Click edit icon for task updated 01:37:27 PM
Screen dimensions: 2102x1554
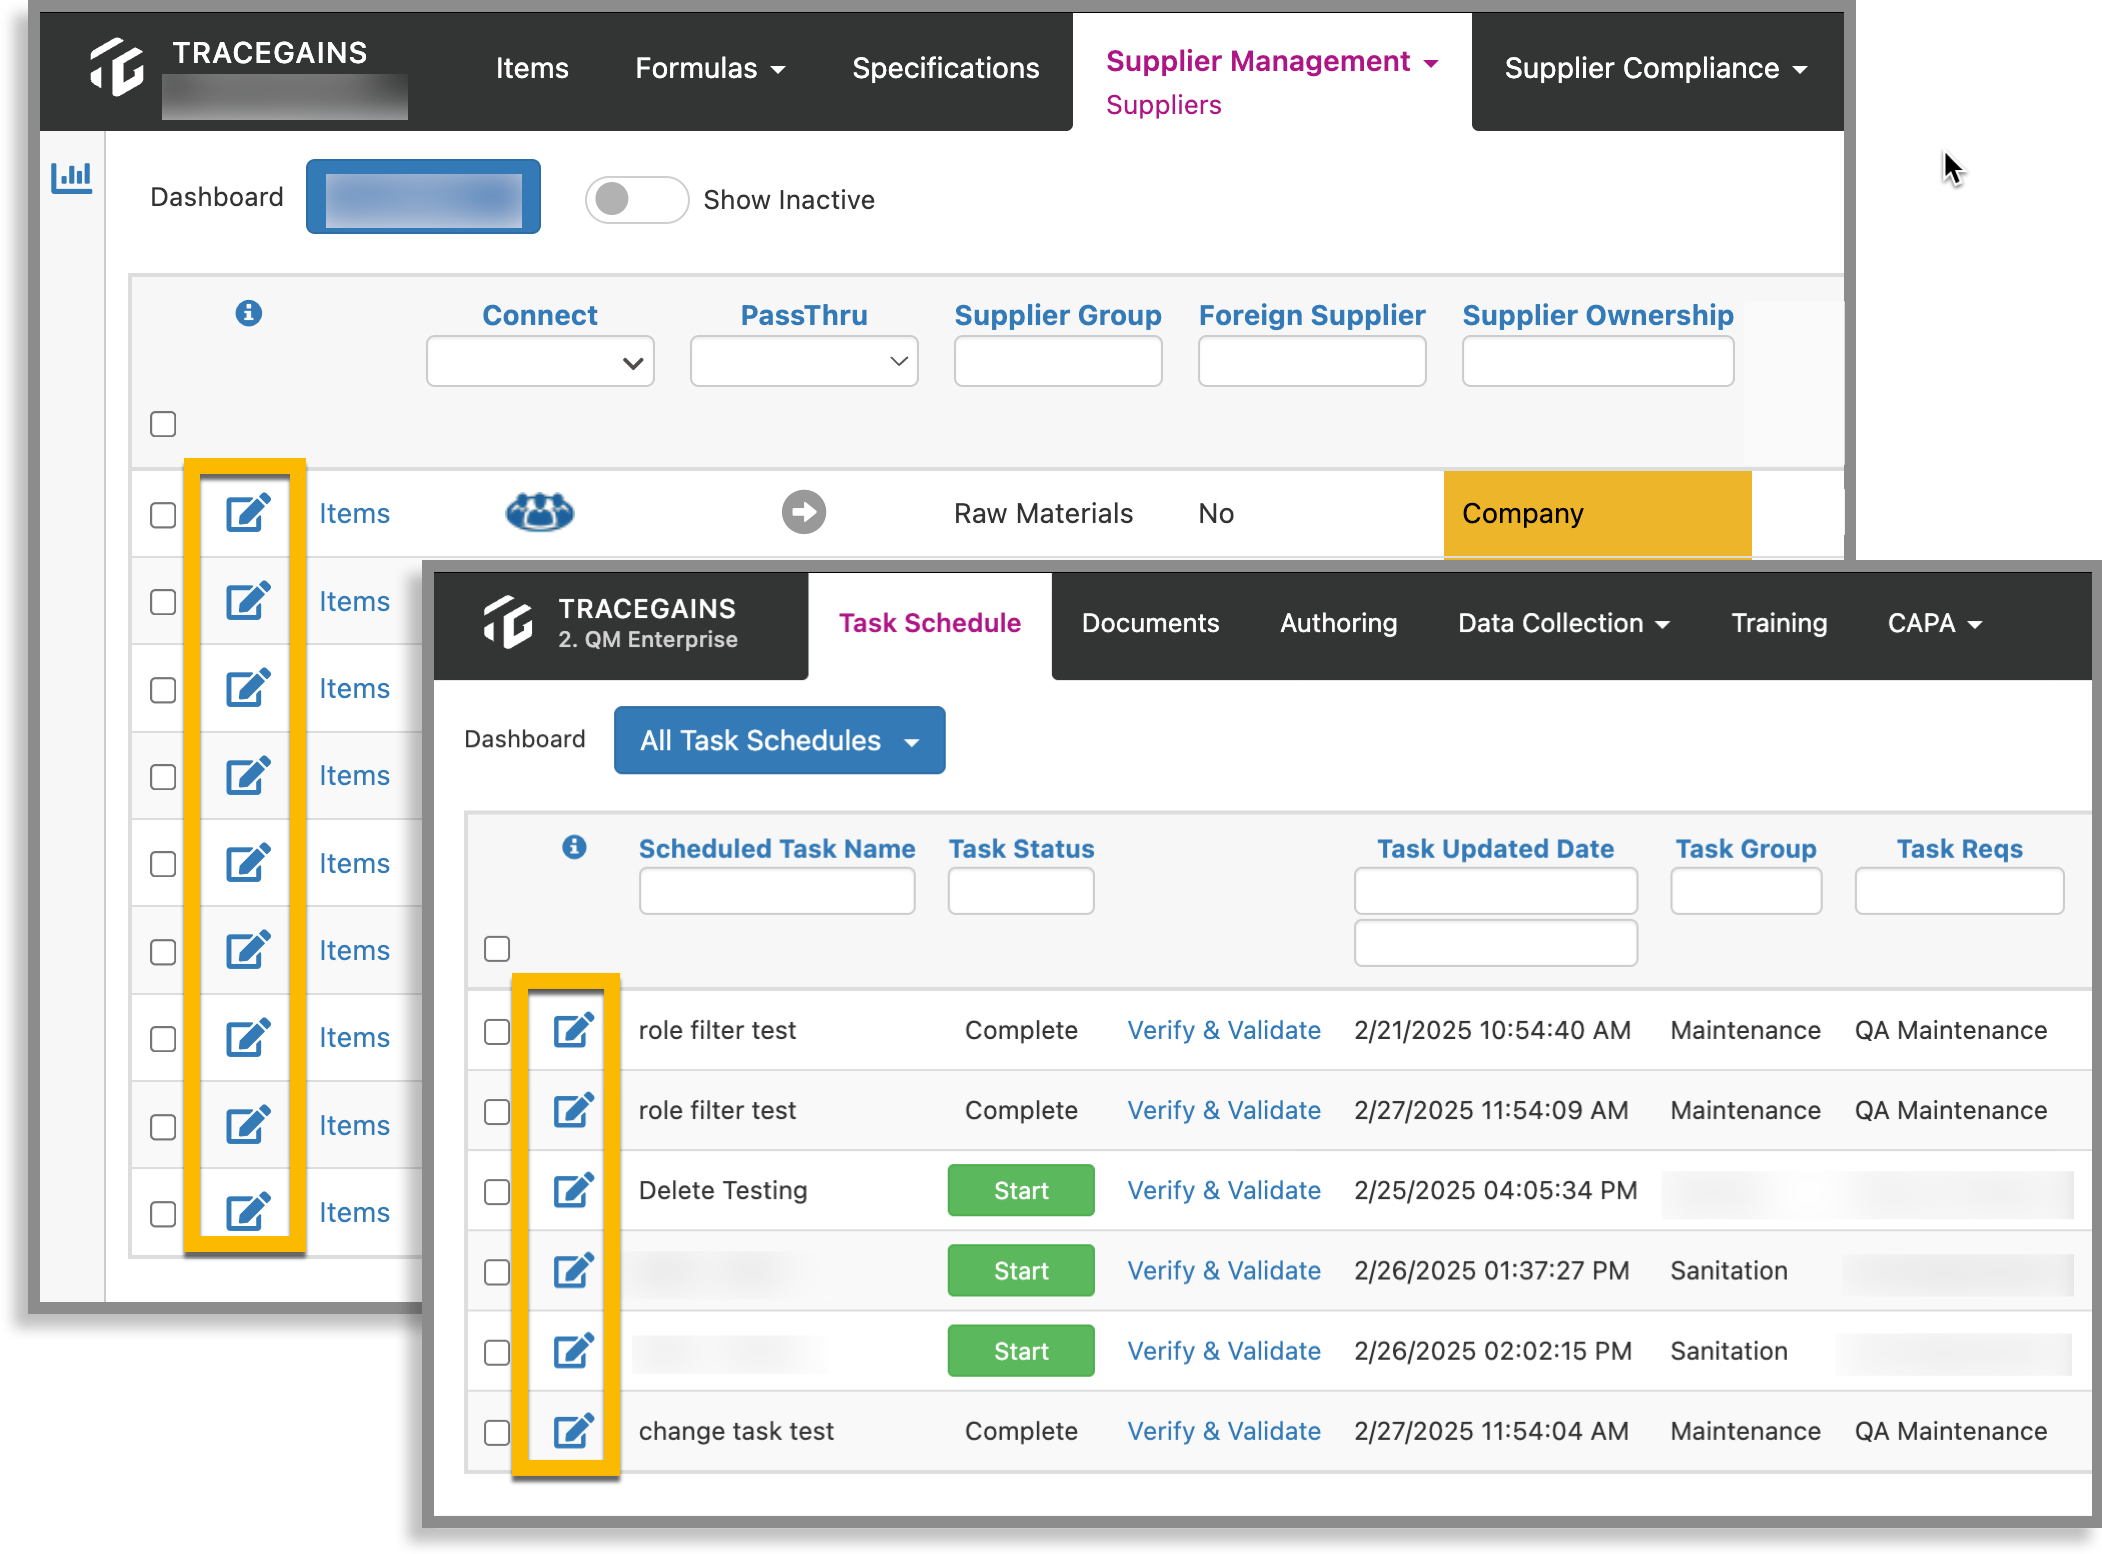574,1270
